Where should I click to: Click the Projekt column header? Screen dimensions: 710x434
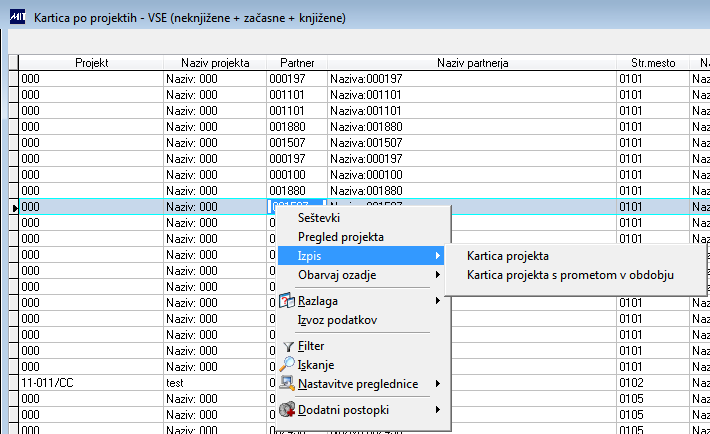(x=91, y=63)
